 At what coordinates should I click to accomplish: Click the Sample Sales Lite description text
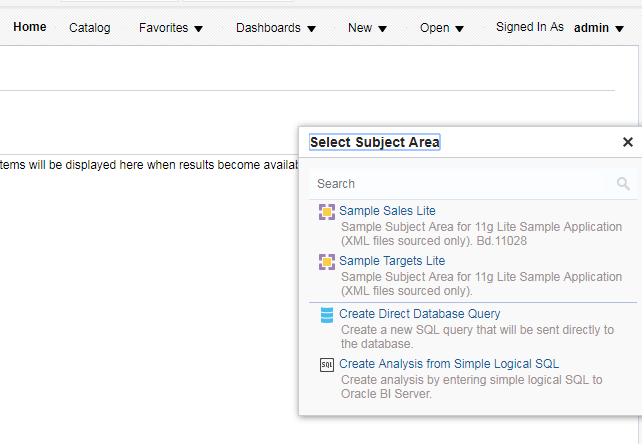click(x=480, y=234)
